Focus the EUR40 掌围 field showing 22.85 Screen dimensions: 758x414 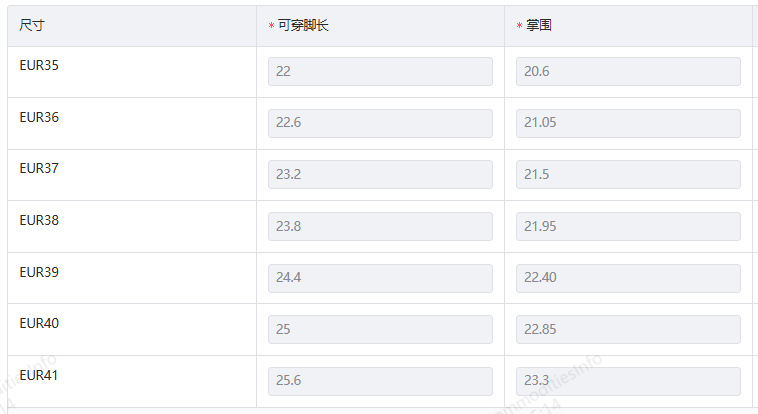point(628,329)
